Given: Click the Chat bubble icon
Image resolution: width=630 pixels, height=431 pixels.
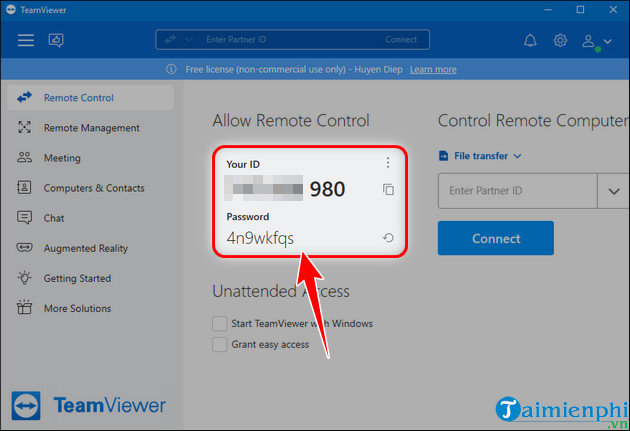Looking at the screenshot, I should (25, 218).
